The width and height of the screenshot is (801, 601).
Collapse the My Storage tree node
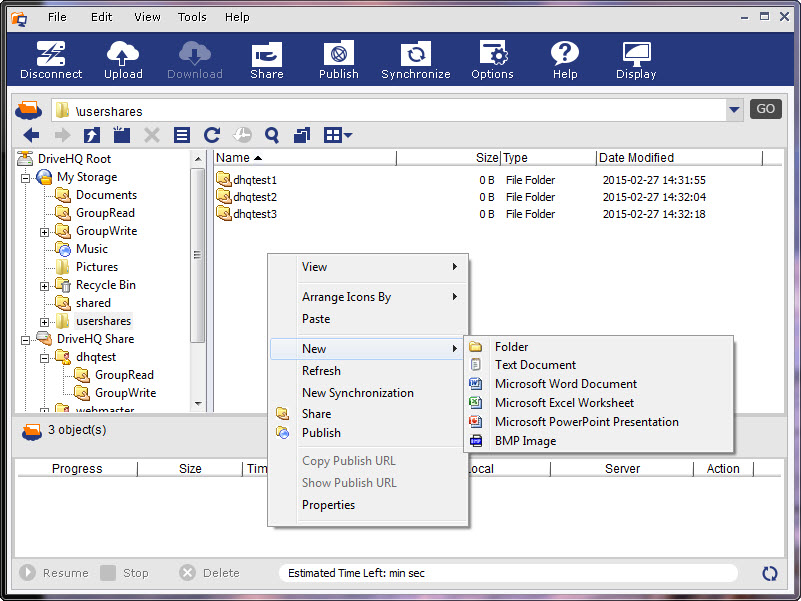(26, 178)
